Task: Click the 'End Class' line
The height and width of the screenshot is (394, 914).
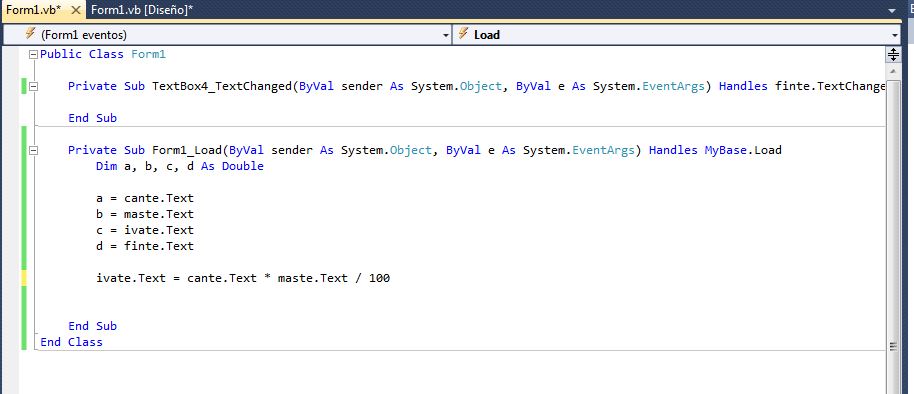Action: 71,342
